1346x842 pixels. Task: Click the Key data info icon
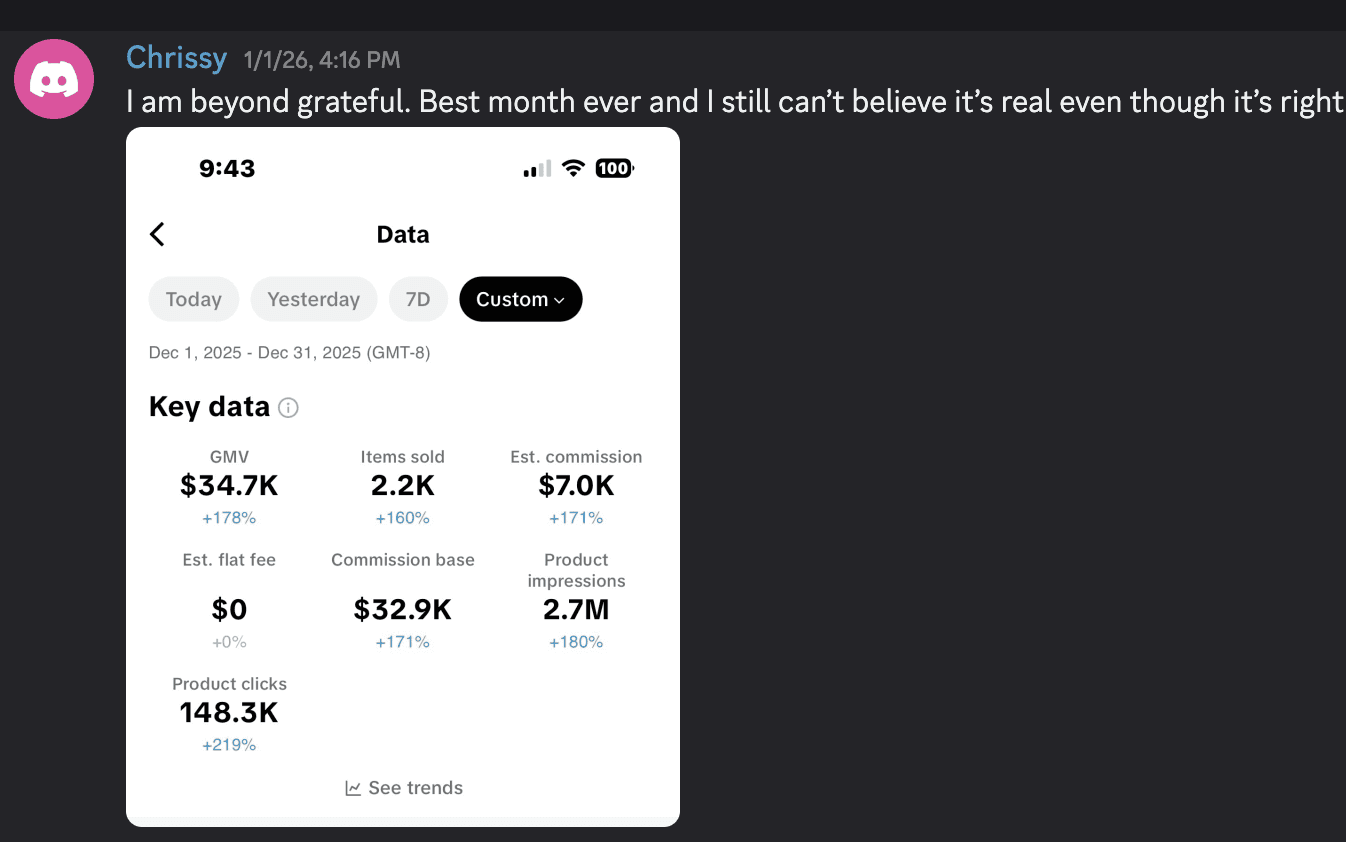(x=288, y=408)
